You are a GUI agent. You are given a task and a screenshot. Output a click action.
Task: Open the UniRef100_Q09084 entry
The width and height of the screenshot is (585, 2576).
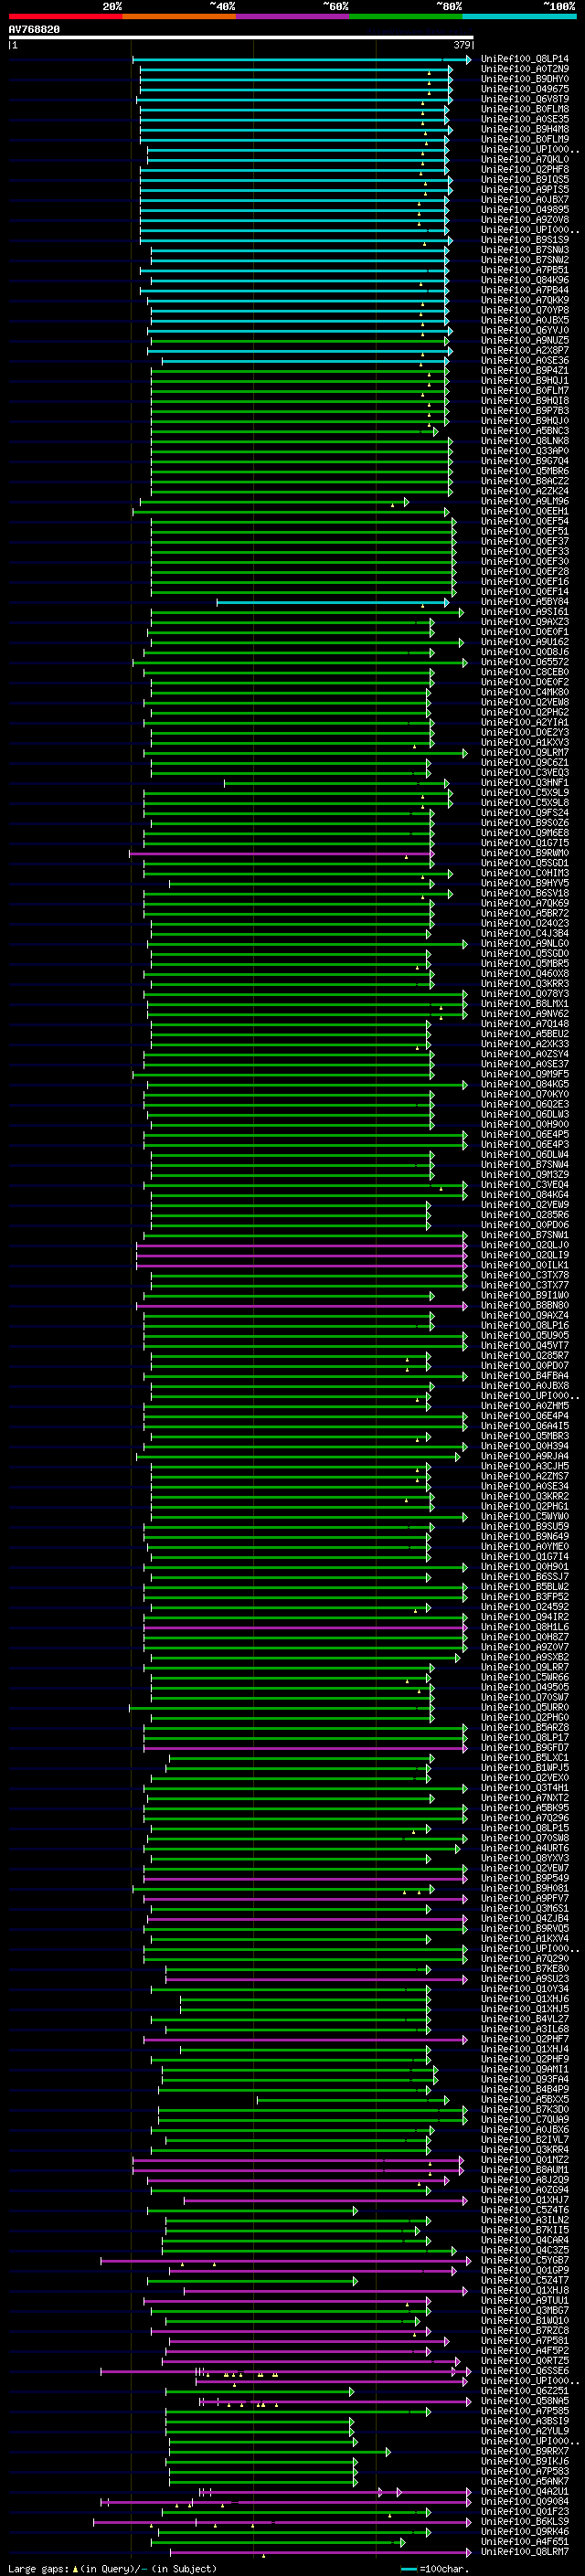525,2502
